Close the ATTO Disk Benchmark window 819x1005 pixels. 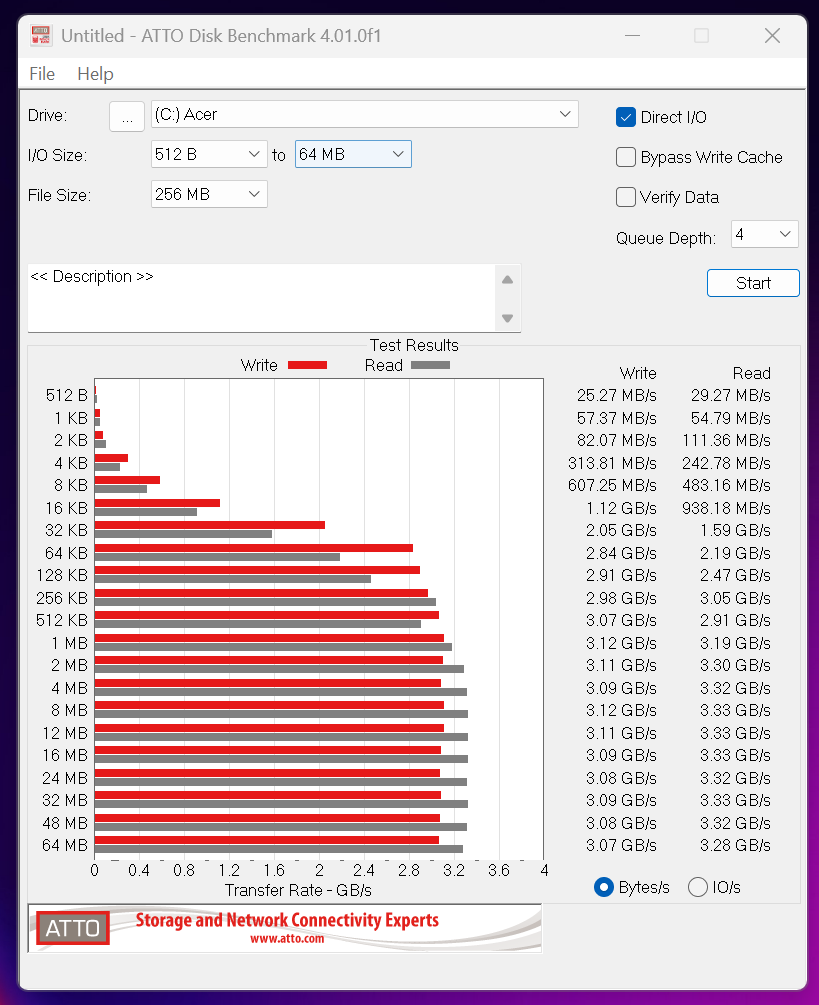(x=772, y=36)
